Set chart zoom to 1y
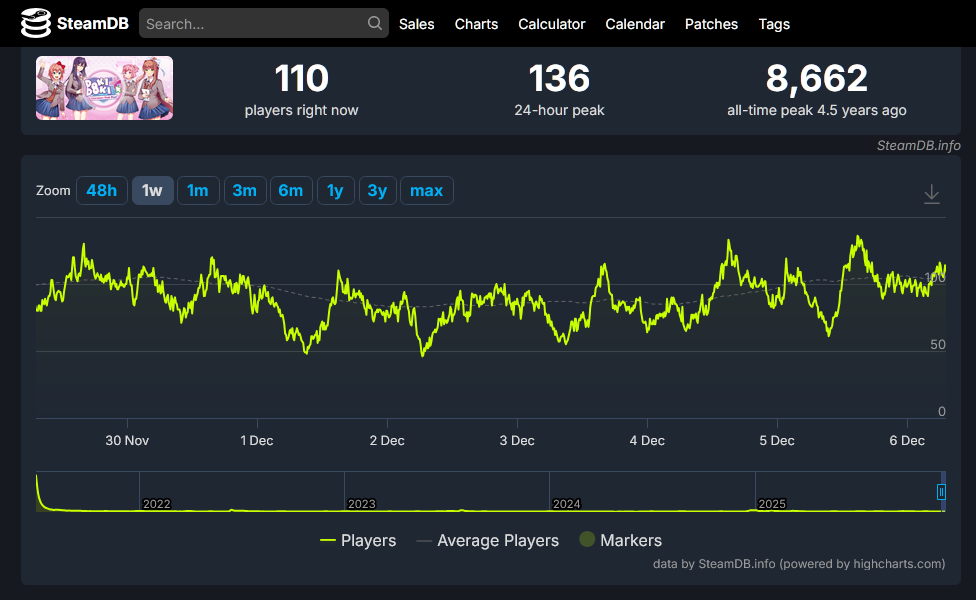The width and height of the screenshot is (976, 600). coord(336,190)
